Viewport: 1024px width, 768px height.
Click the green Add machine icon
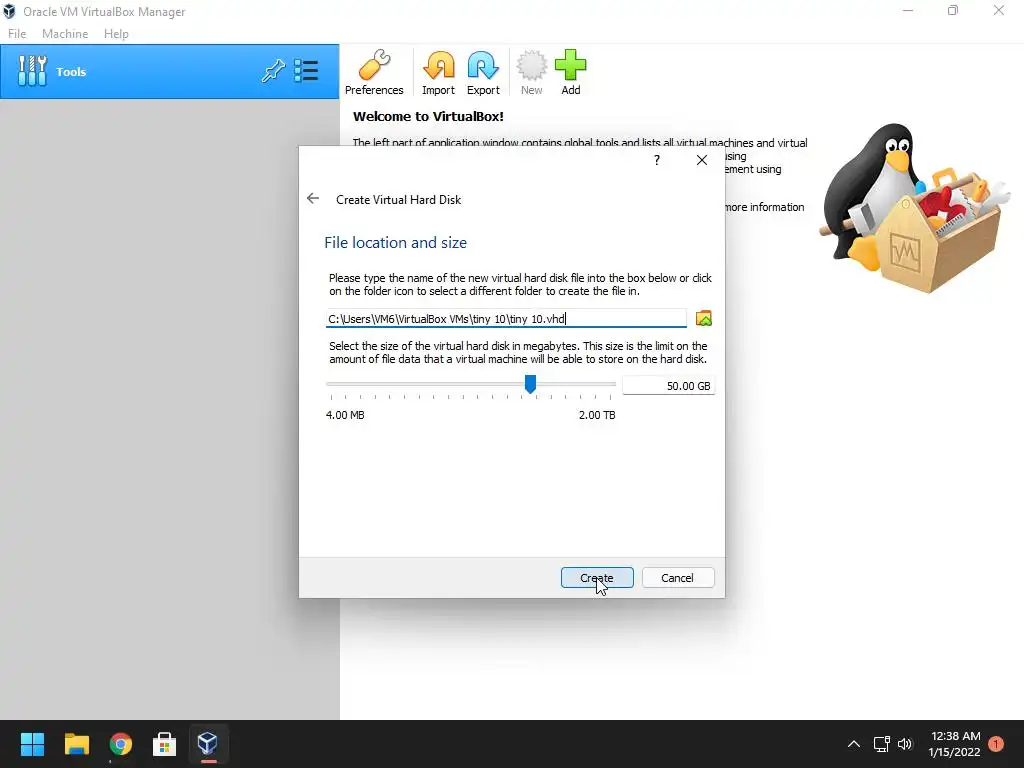tap(571, 73)
